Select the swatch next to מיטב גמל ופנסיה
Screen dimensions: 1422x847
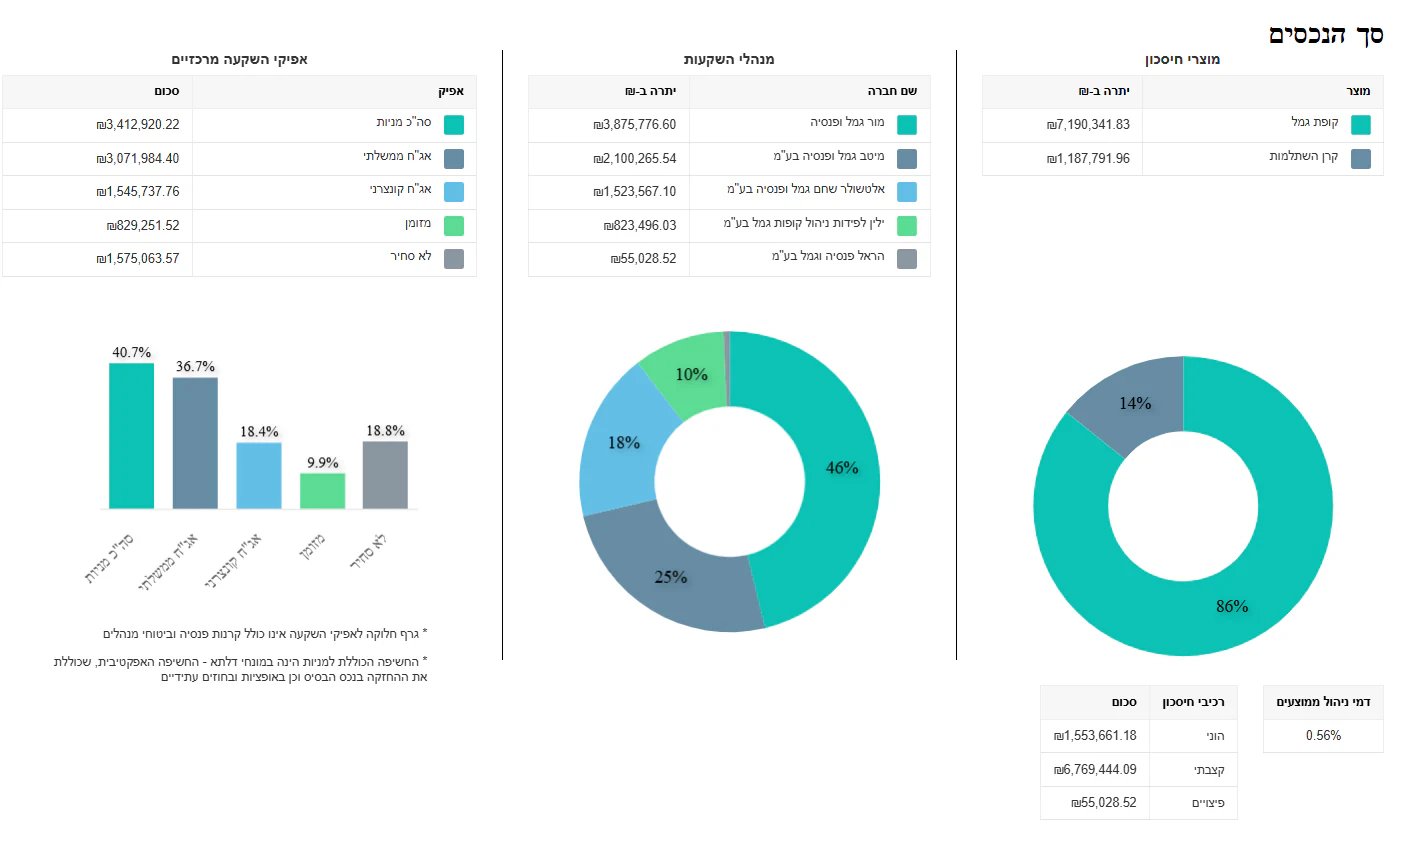[907, 158]
